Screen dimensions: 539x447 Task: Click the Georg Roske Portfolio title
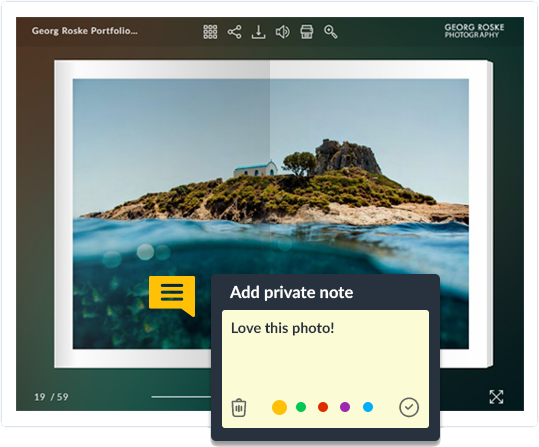pyautogui.click(x=85, y=31)
